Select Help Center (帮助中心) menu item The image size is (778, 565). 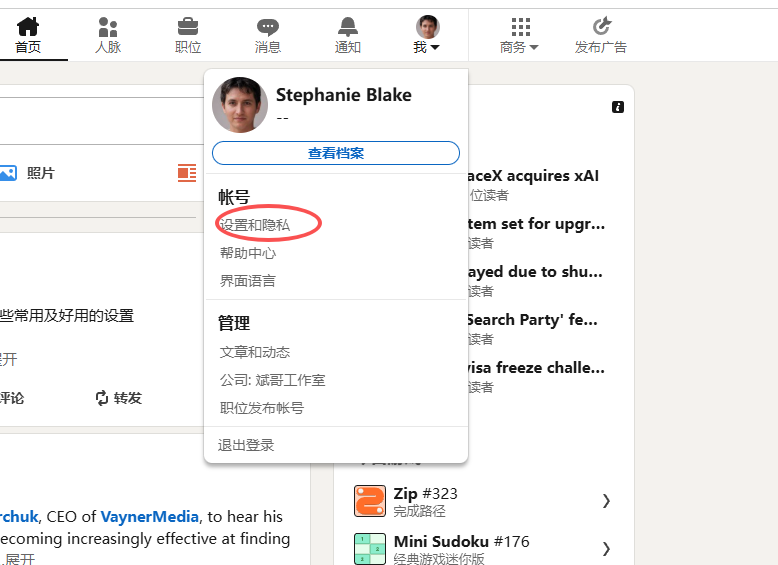point(248,253)
